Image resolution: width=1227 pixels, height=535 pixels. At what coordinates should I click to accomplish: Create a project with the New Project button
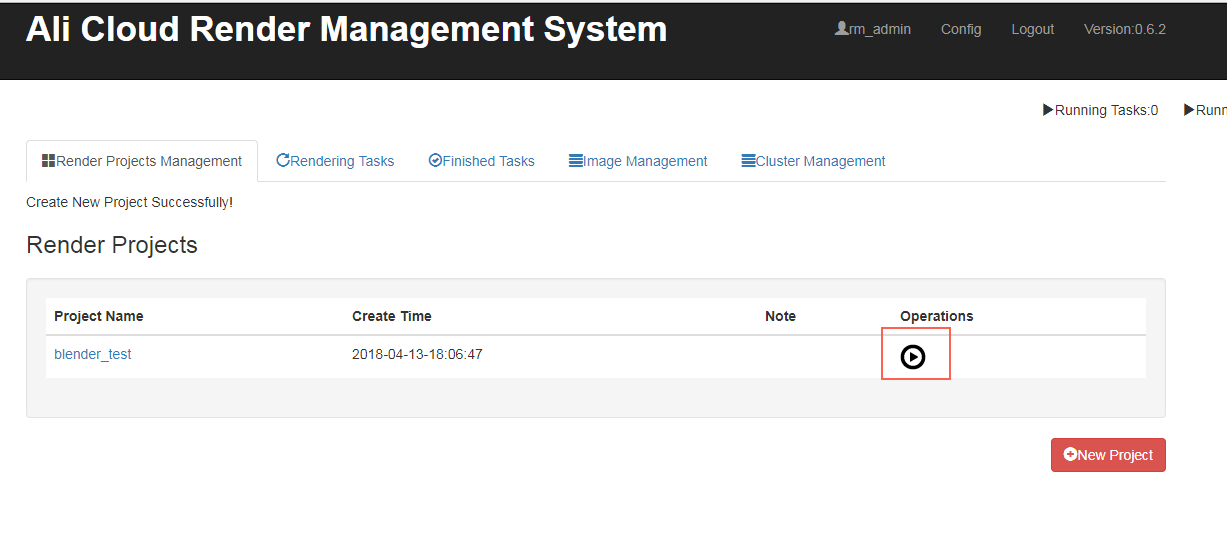pyautogui.click(x=1108, y=455)
